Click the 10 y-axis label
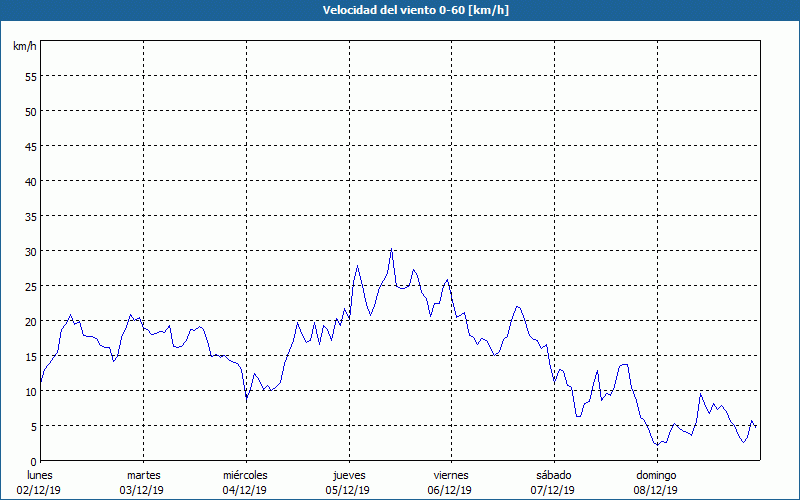 (x=31, y=392)
